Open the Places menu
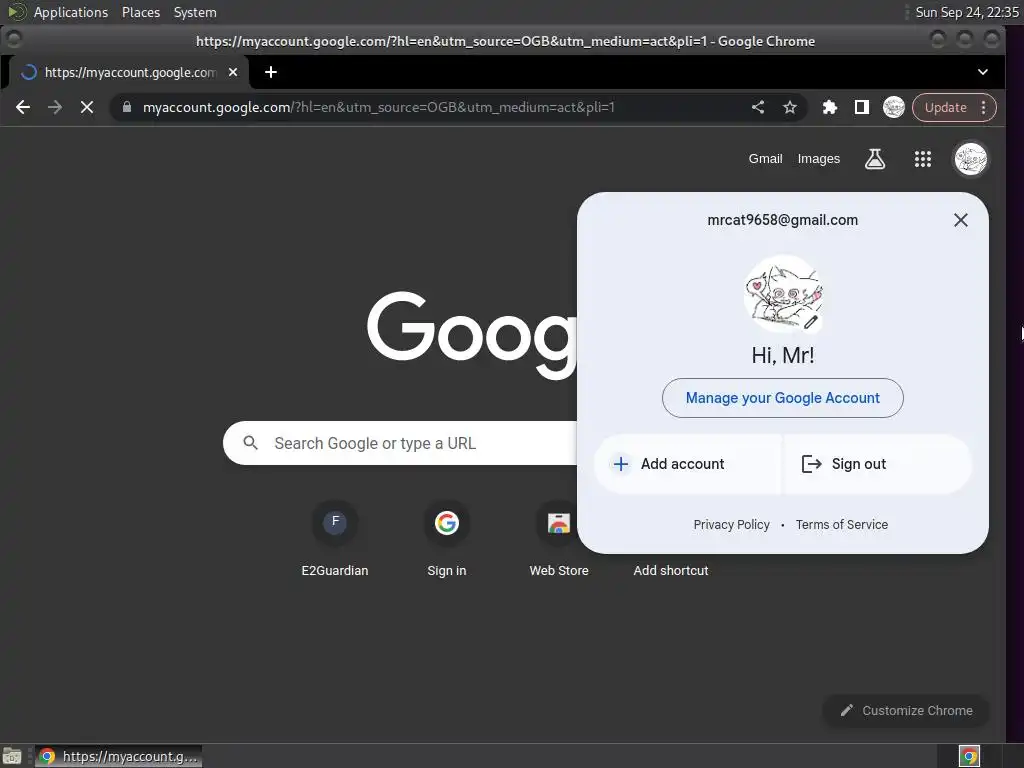The image size is (1024, 768). coord(140,12)
